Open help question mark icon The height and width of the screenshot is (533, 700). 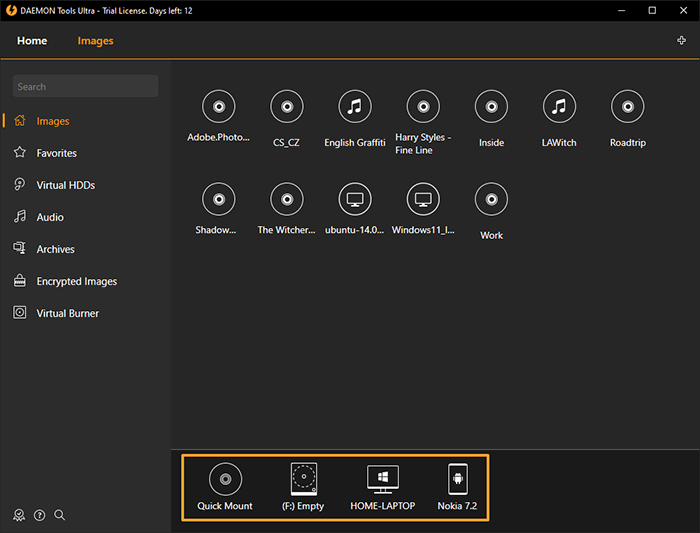(x=39, y=515)
